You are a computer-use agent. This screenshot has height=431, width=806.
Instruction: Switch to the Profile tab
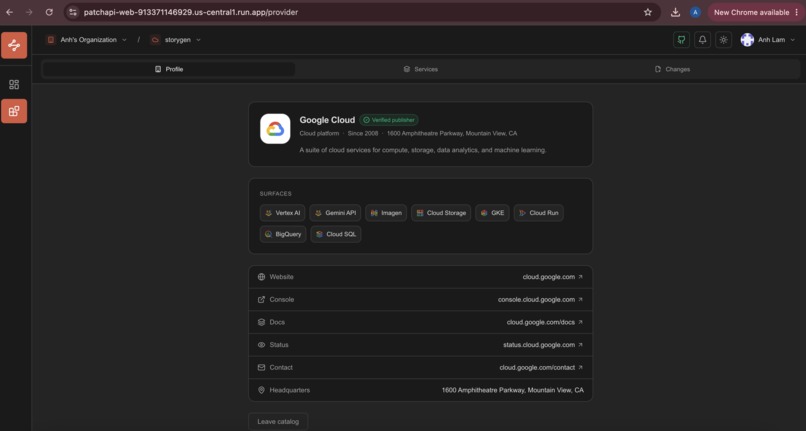(169, 69)
